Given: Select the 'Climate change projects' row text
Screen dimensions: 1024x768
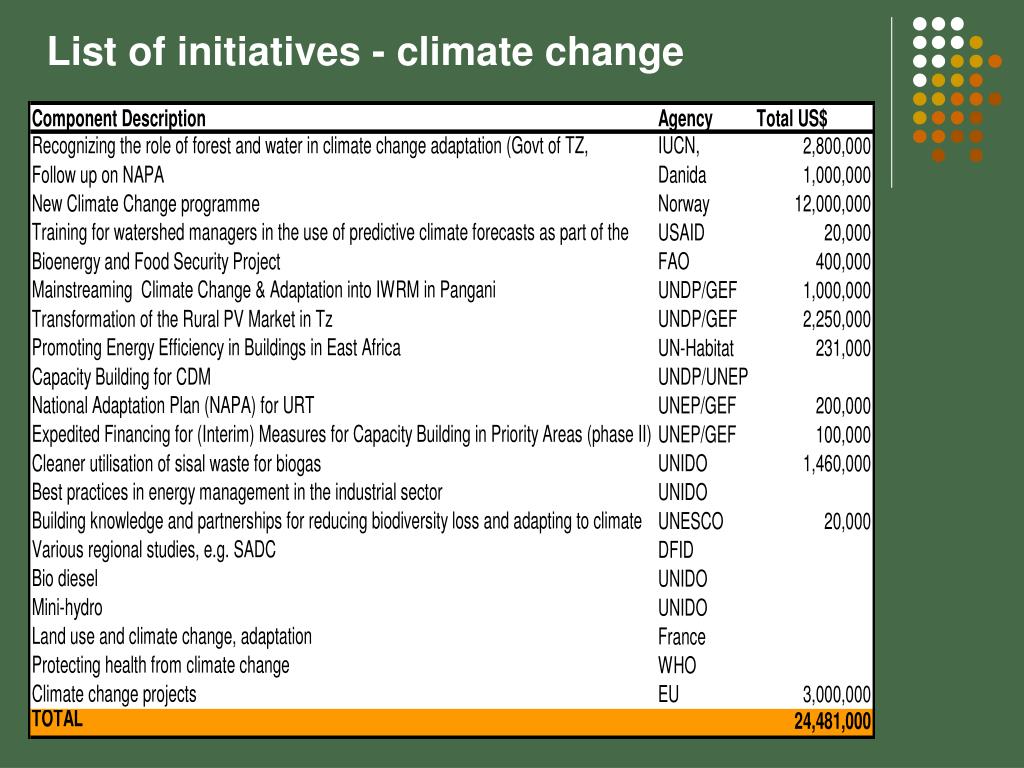Looking at the screenshot, I should pos(114,694).
